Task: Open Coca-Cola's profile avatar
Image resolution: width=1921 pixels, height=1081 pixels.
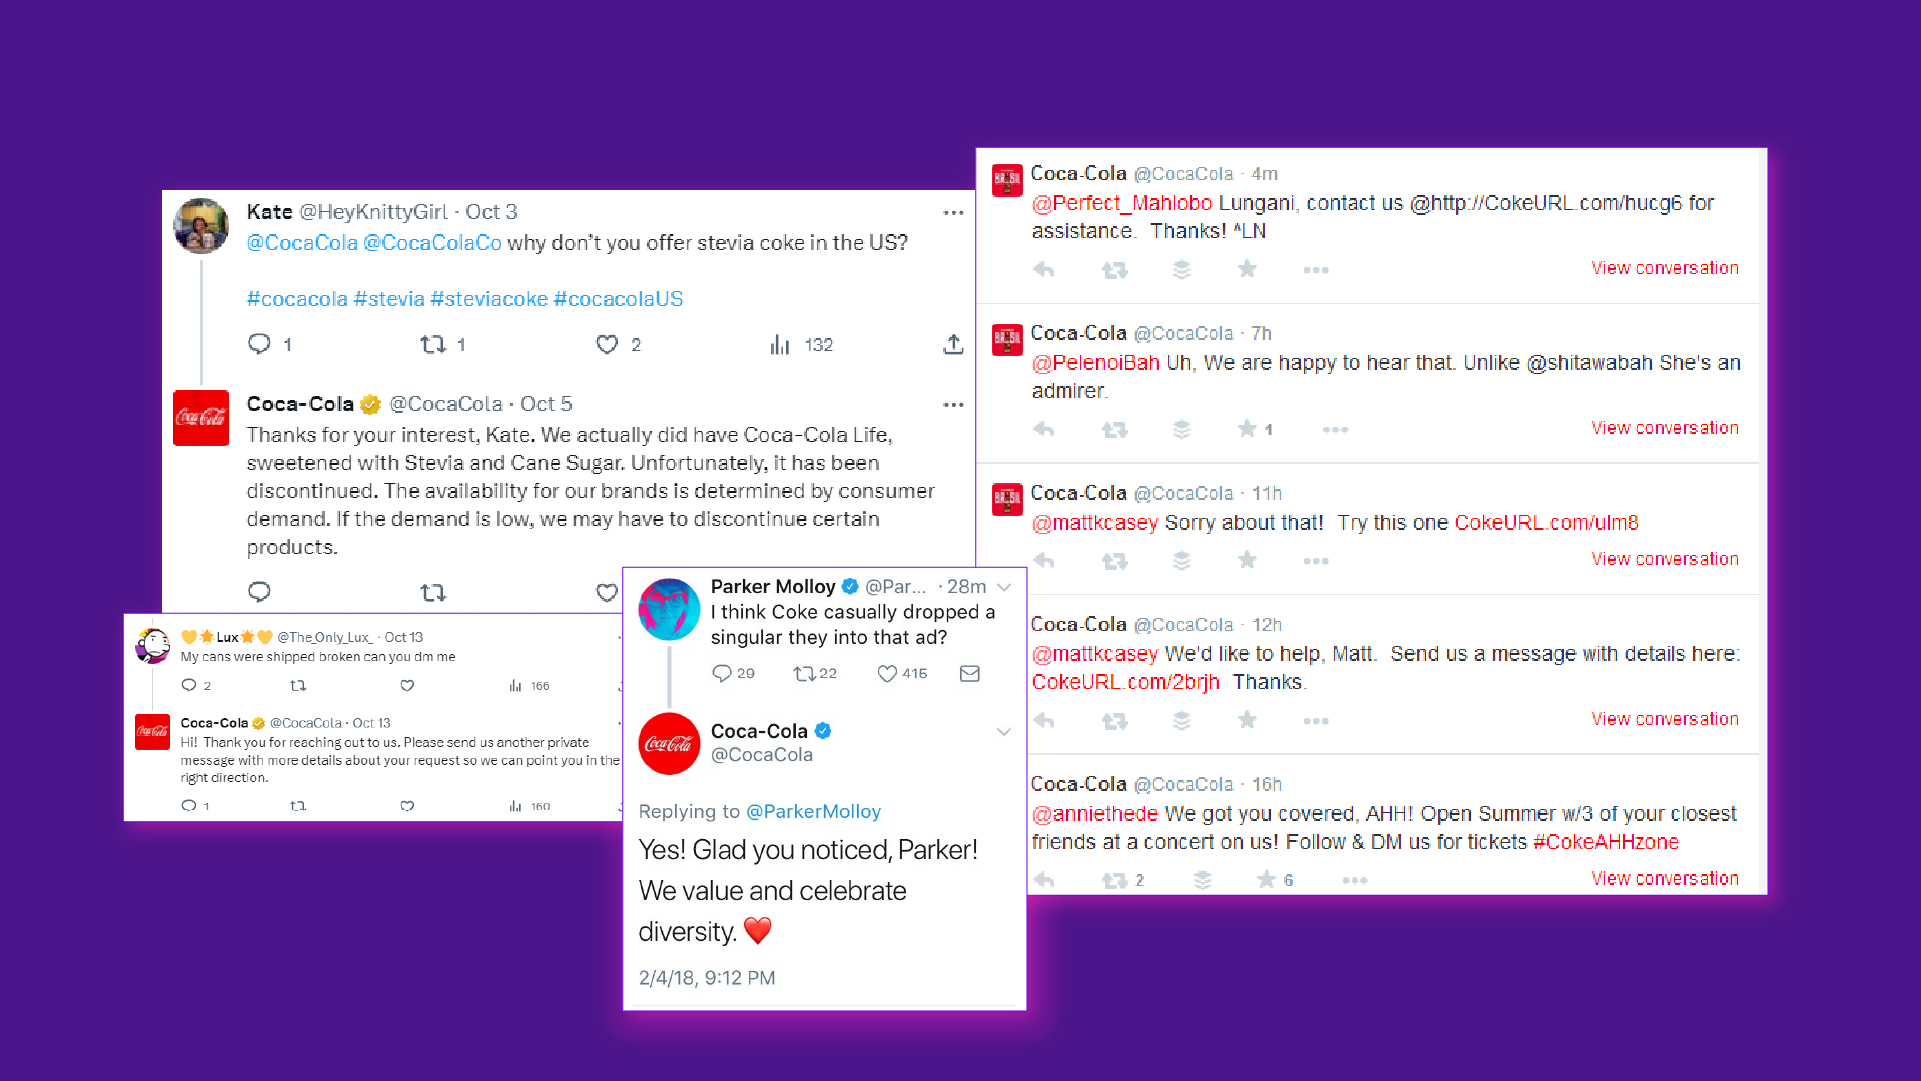Action: (x=669, y=743)
